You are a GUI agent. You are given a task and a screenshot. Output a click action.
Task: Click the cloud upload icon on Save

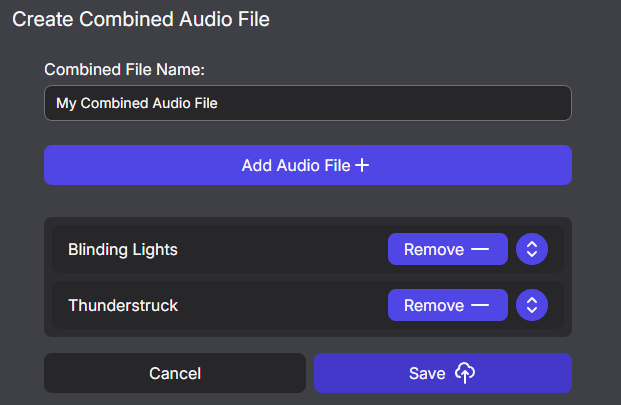coord(465,373)
